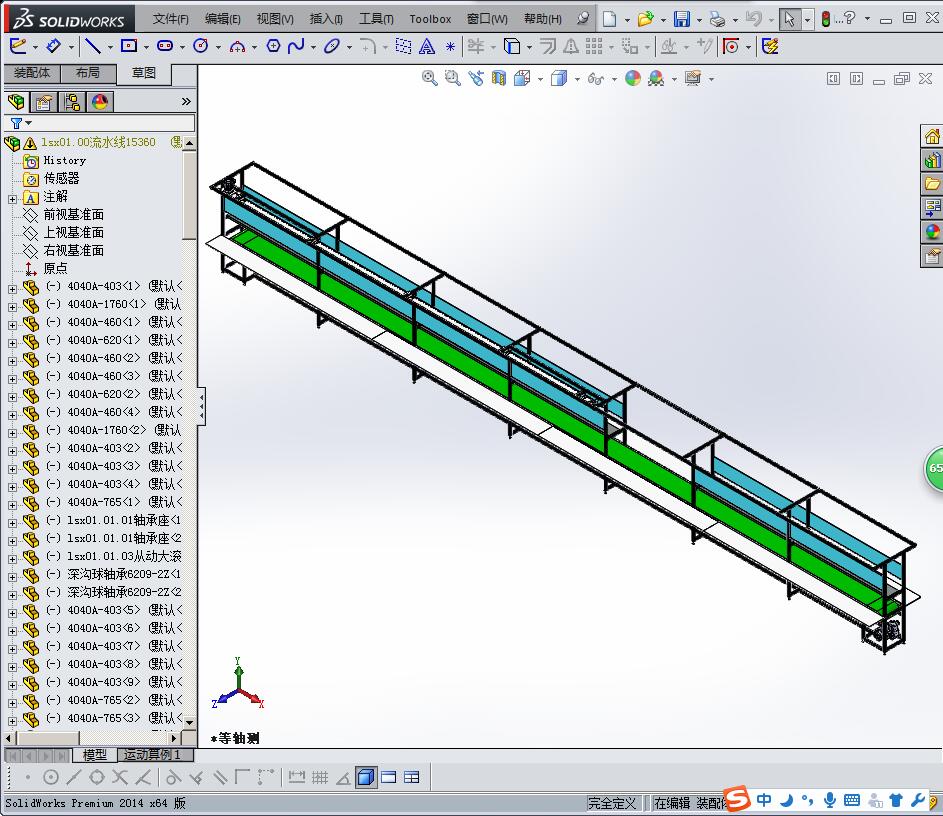Toggle four-view viewport layout icon

[x=411, y=778]
